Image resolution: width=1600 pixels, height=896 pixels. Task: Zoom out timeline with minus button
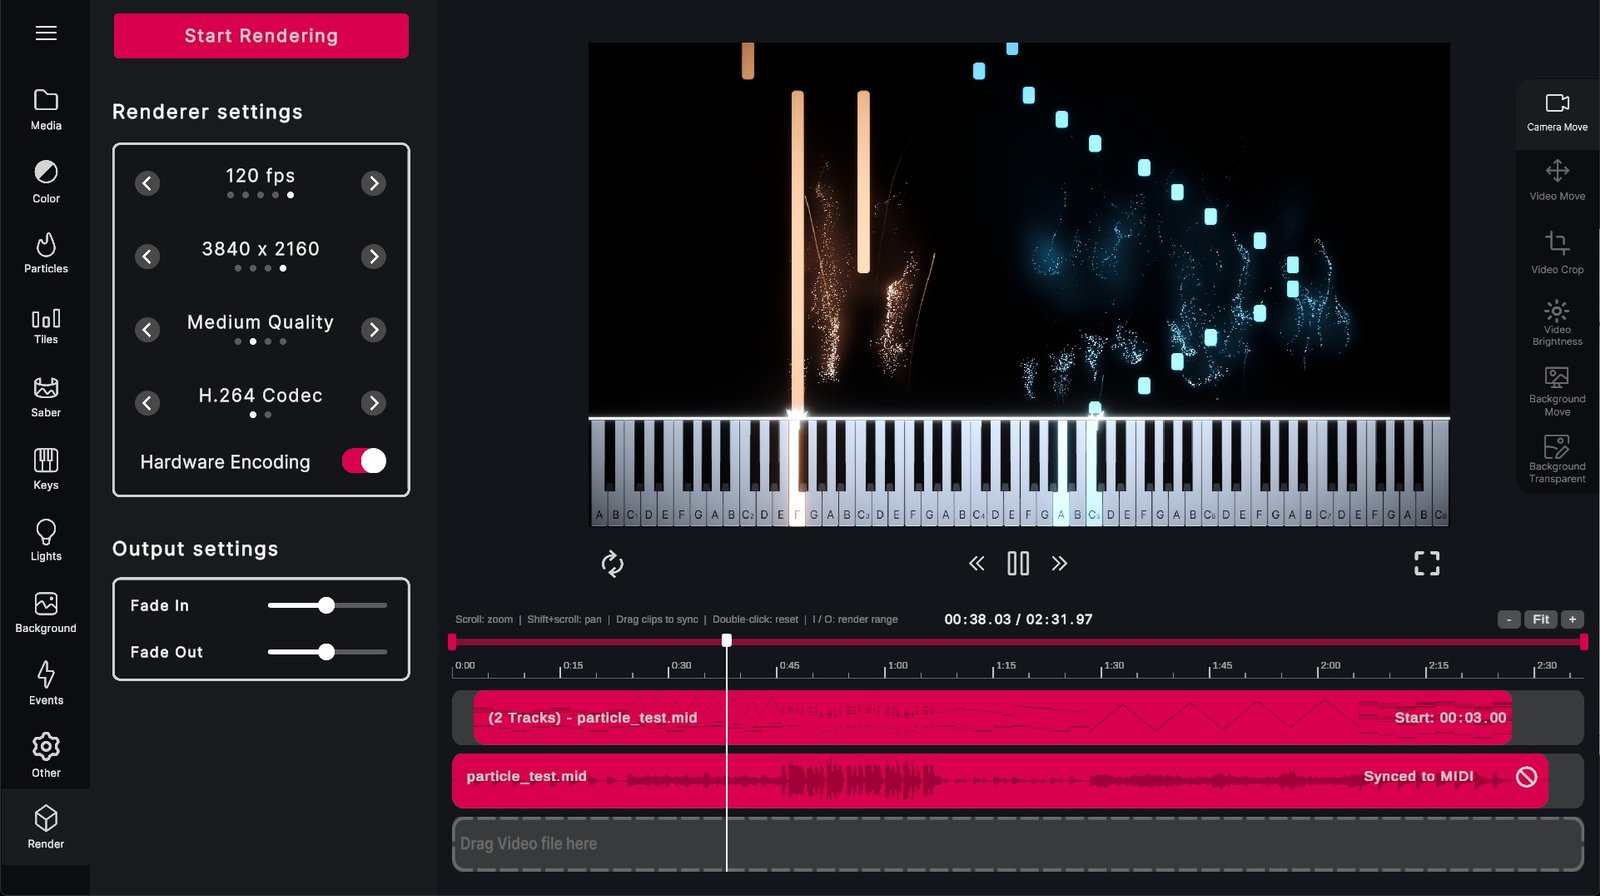[x=1509, y=620]
